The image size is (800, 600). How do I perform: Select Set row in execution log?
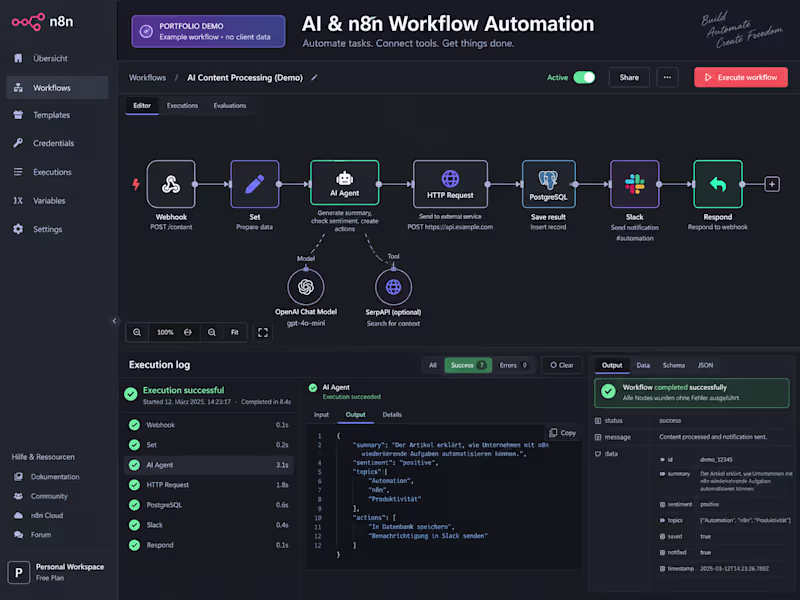point(209,445)
